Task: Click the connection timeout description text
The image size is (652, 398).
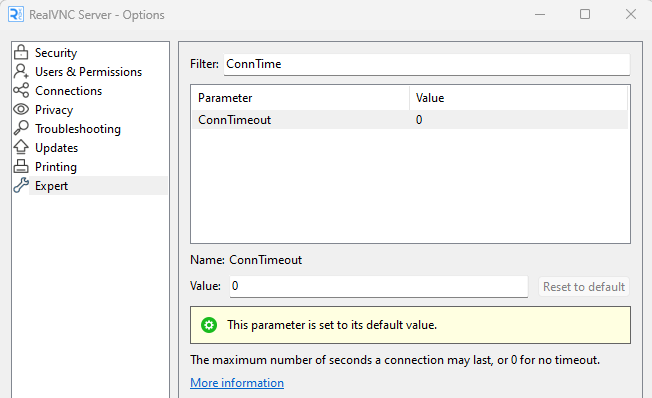Action: click(395, 360)
